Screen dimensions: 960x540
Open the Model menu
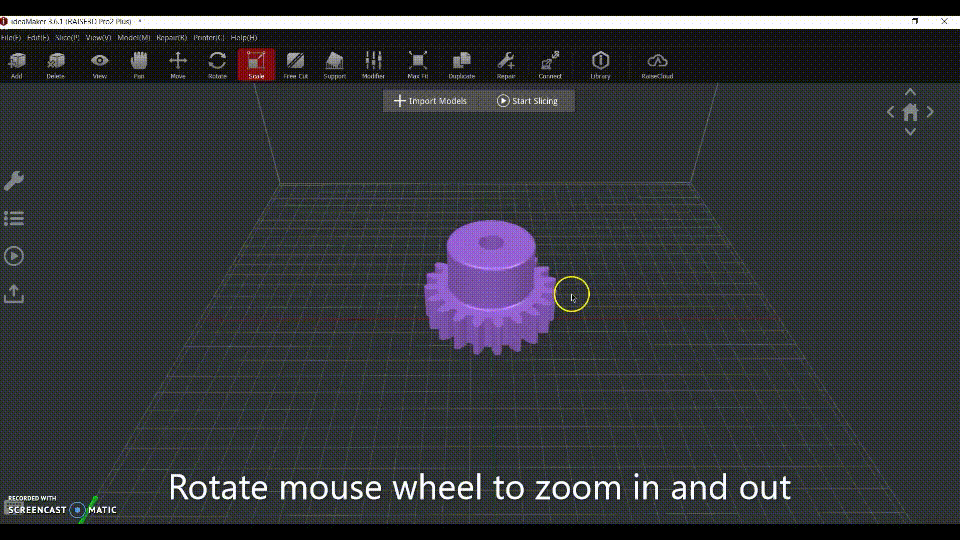[133, 37]
